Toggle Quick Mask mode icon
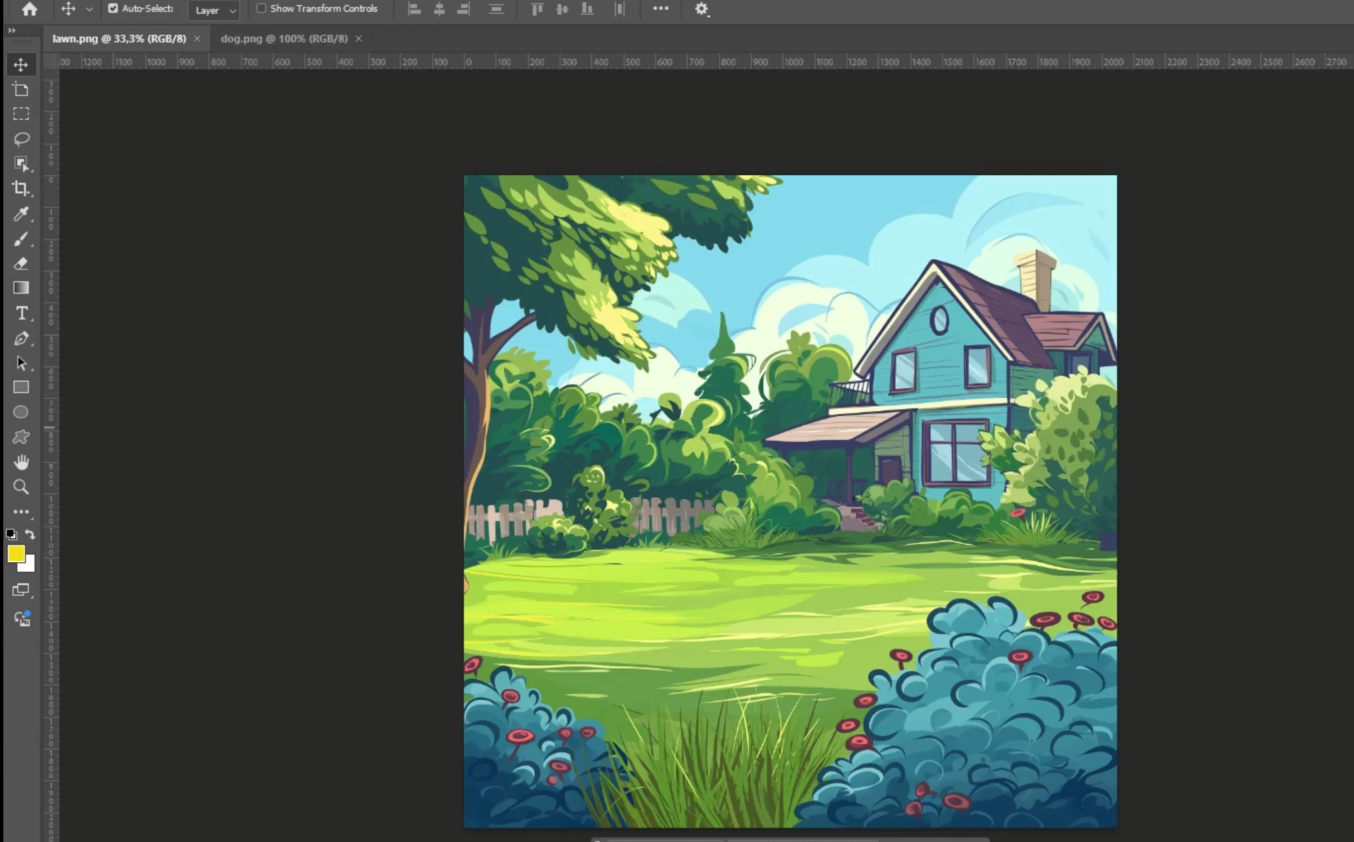 pyautogui.click(x=21, y=590)
